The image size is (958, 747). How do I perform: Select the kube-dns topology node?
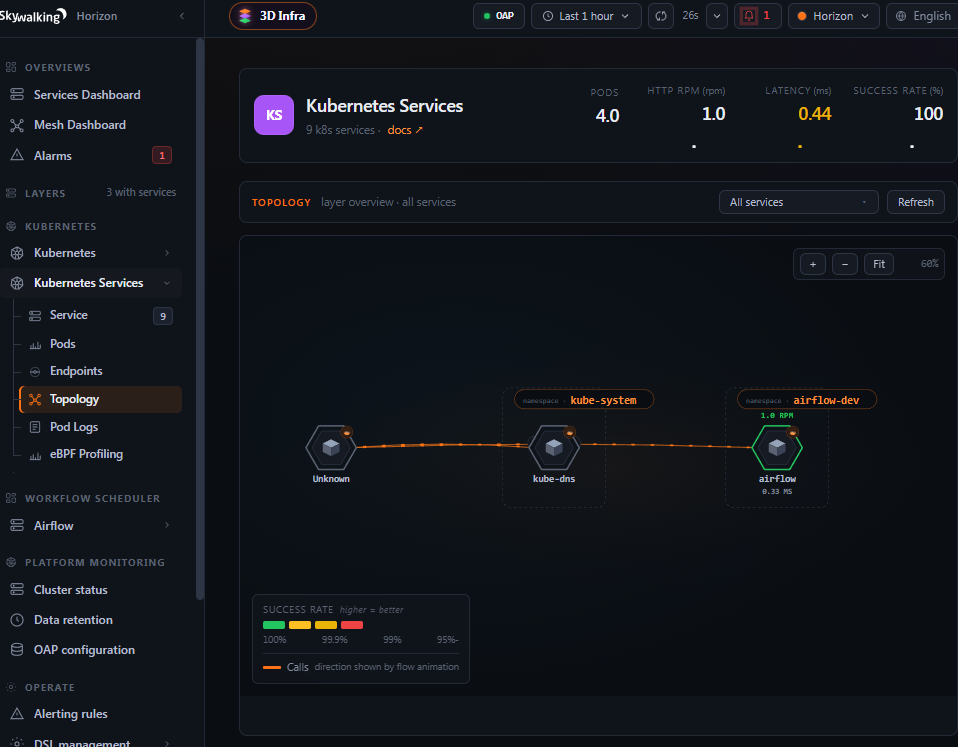point(554,448)
